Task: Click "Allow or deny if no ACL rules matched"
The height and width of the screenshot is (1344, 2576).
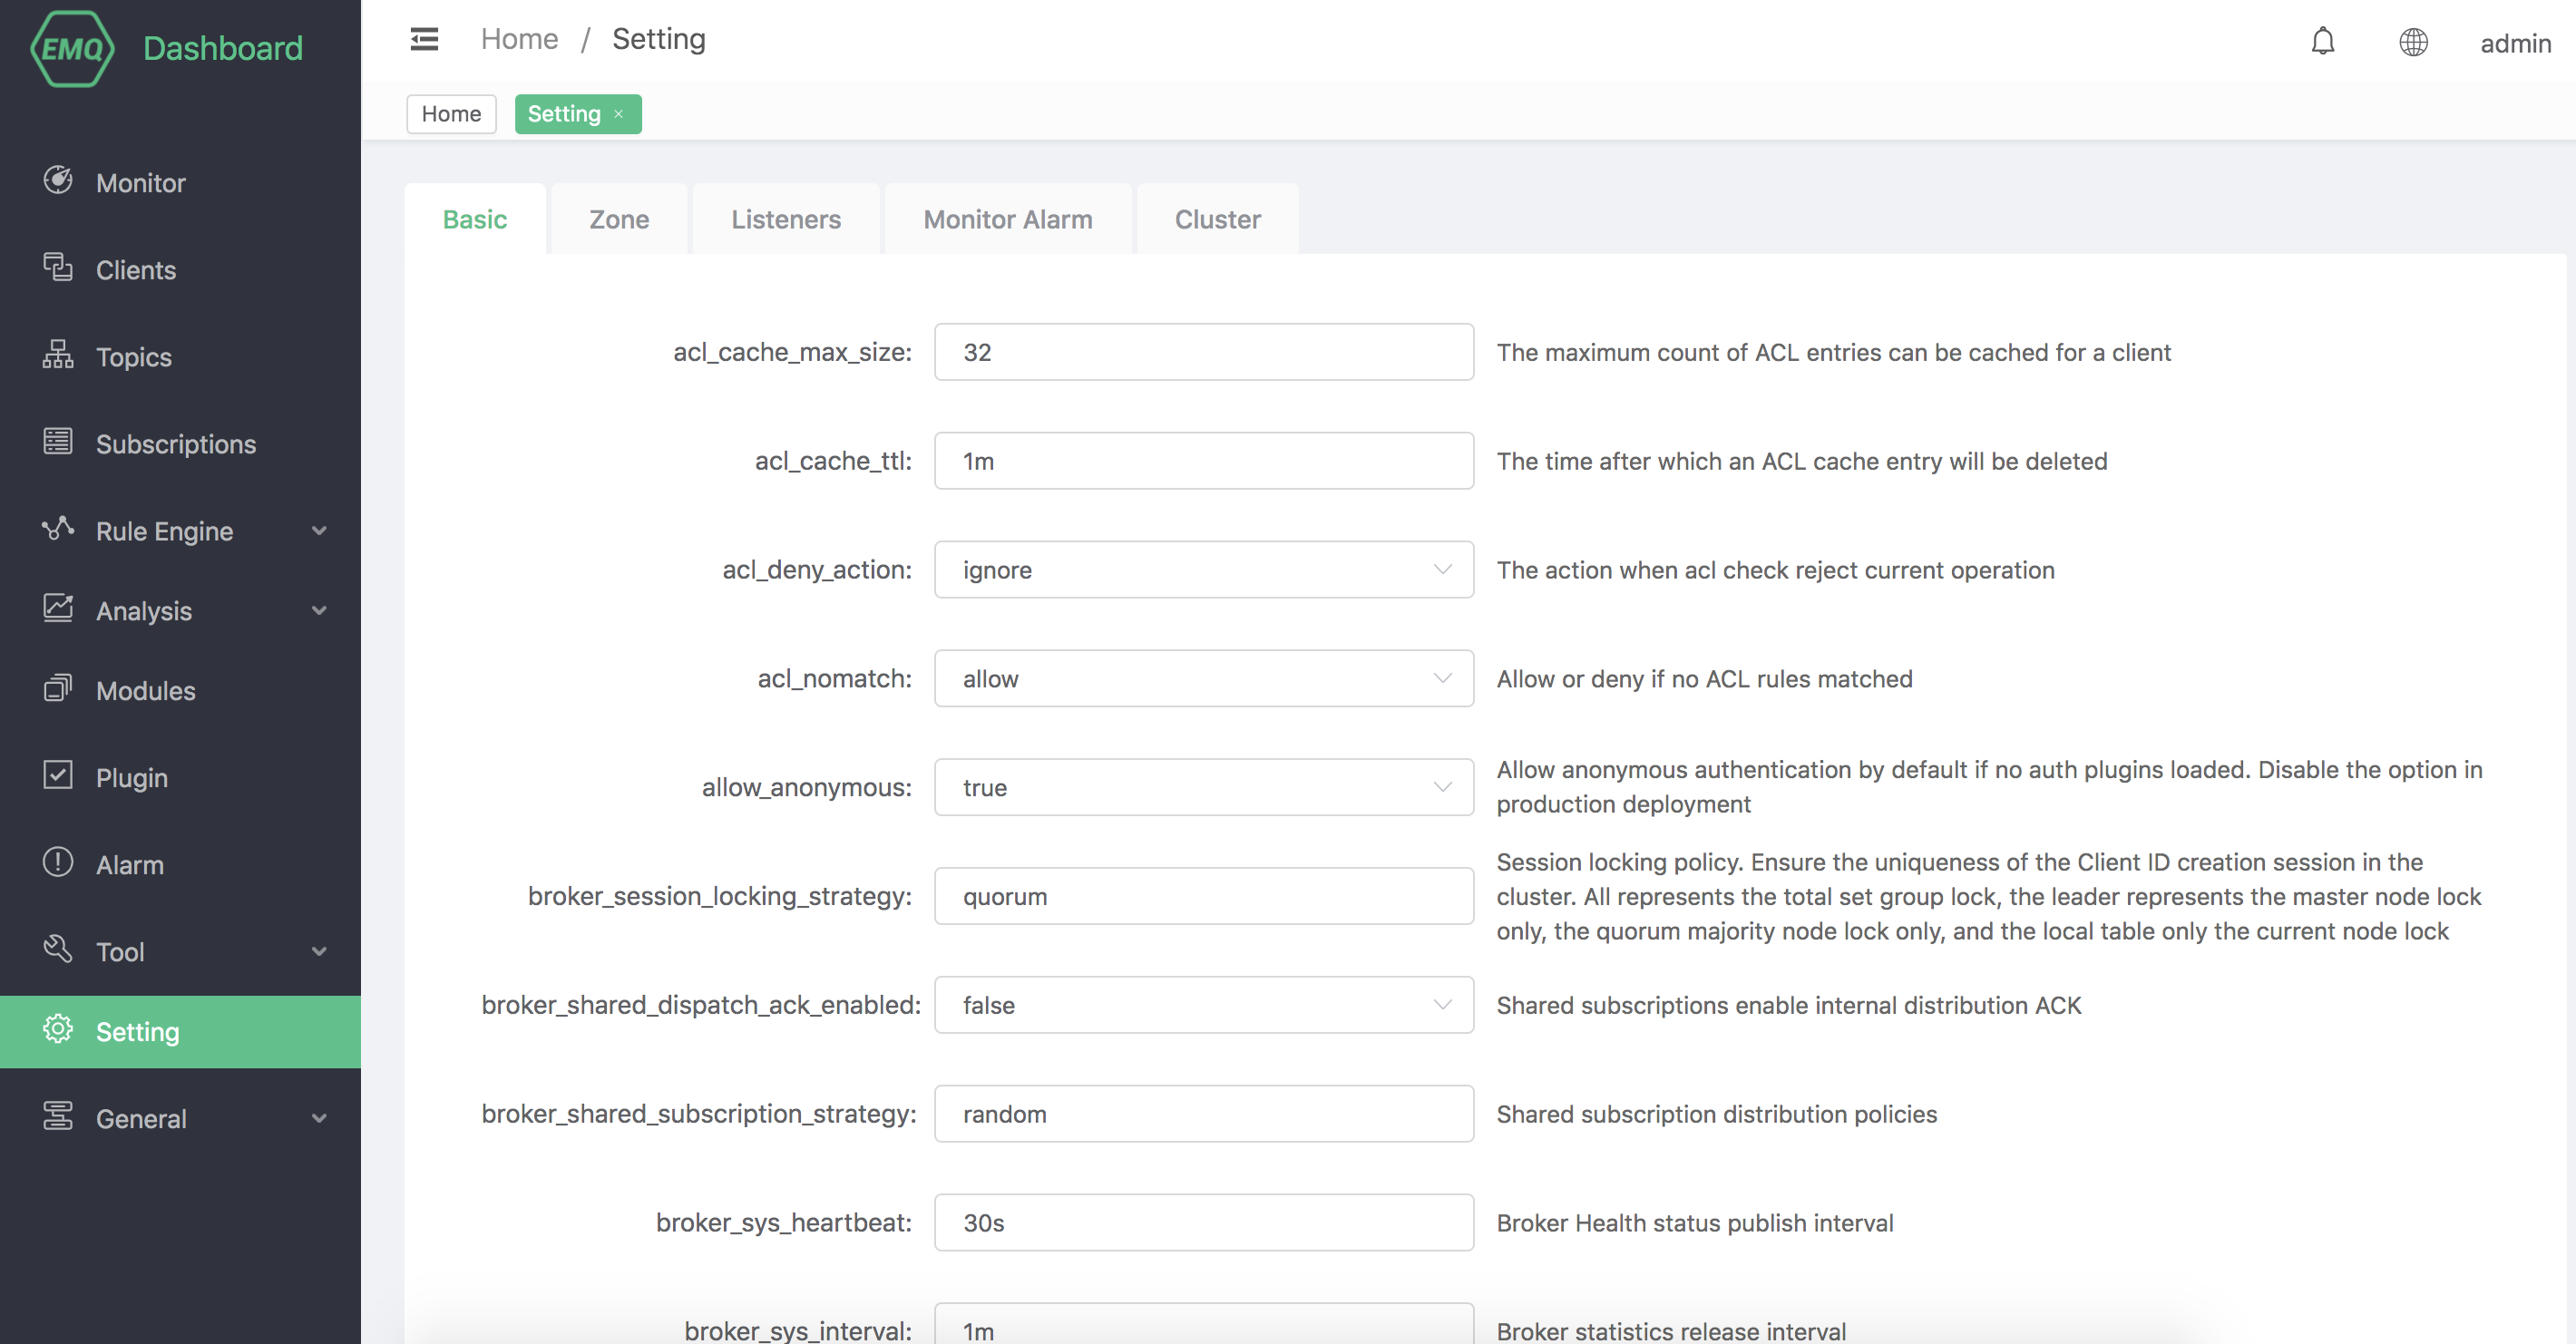Action: click(x=1704, y=679)
